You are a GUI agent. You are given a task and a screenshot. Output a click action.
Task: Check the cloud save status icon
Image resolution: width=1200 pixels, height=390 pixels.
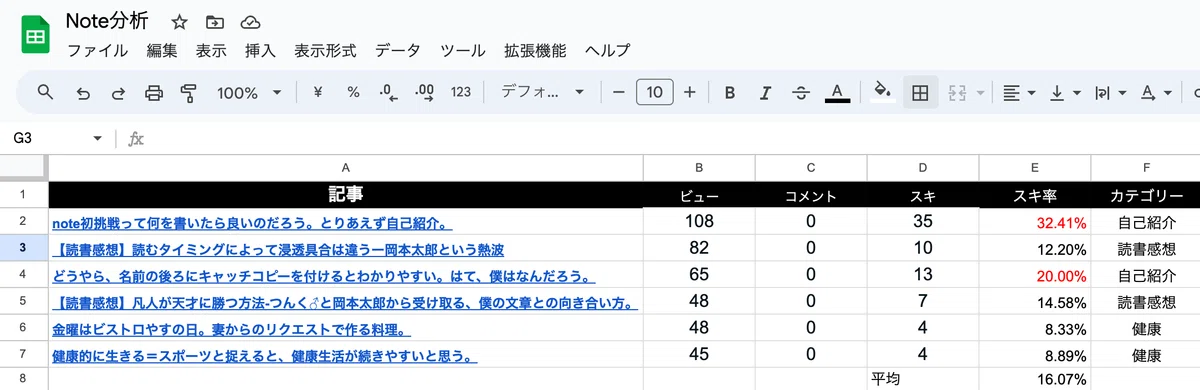(251, 22)
